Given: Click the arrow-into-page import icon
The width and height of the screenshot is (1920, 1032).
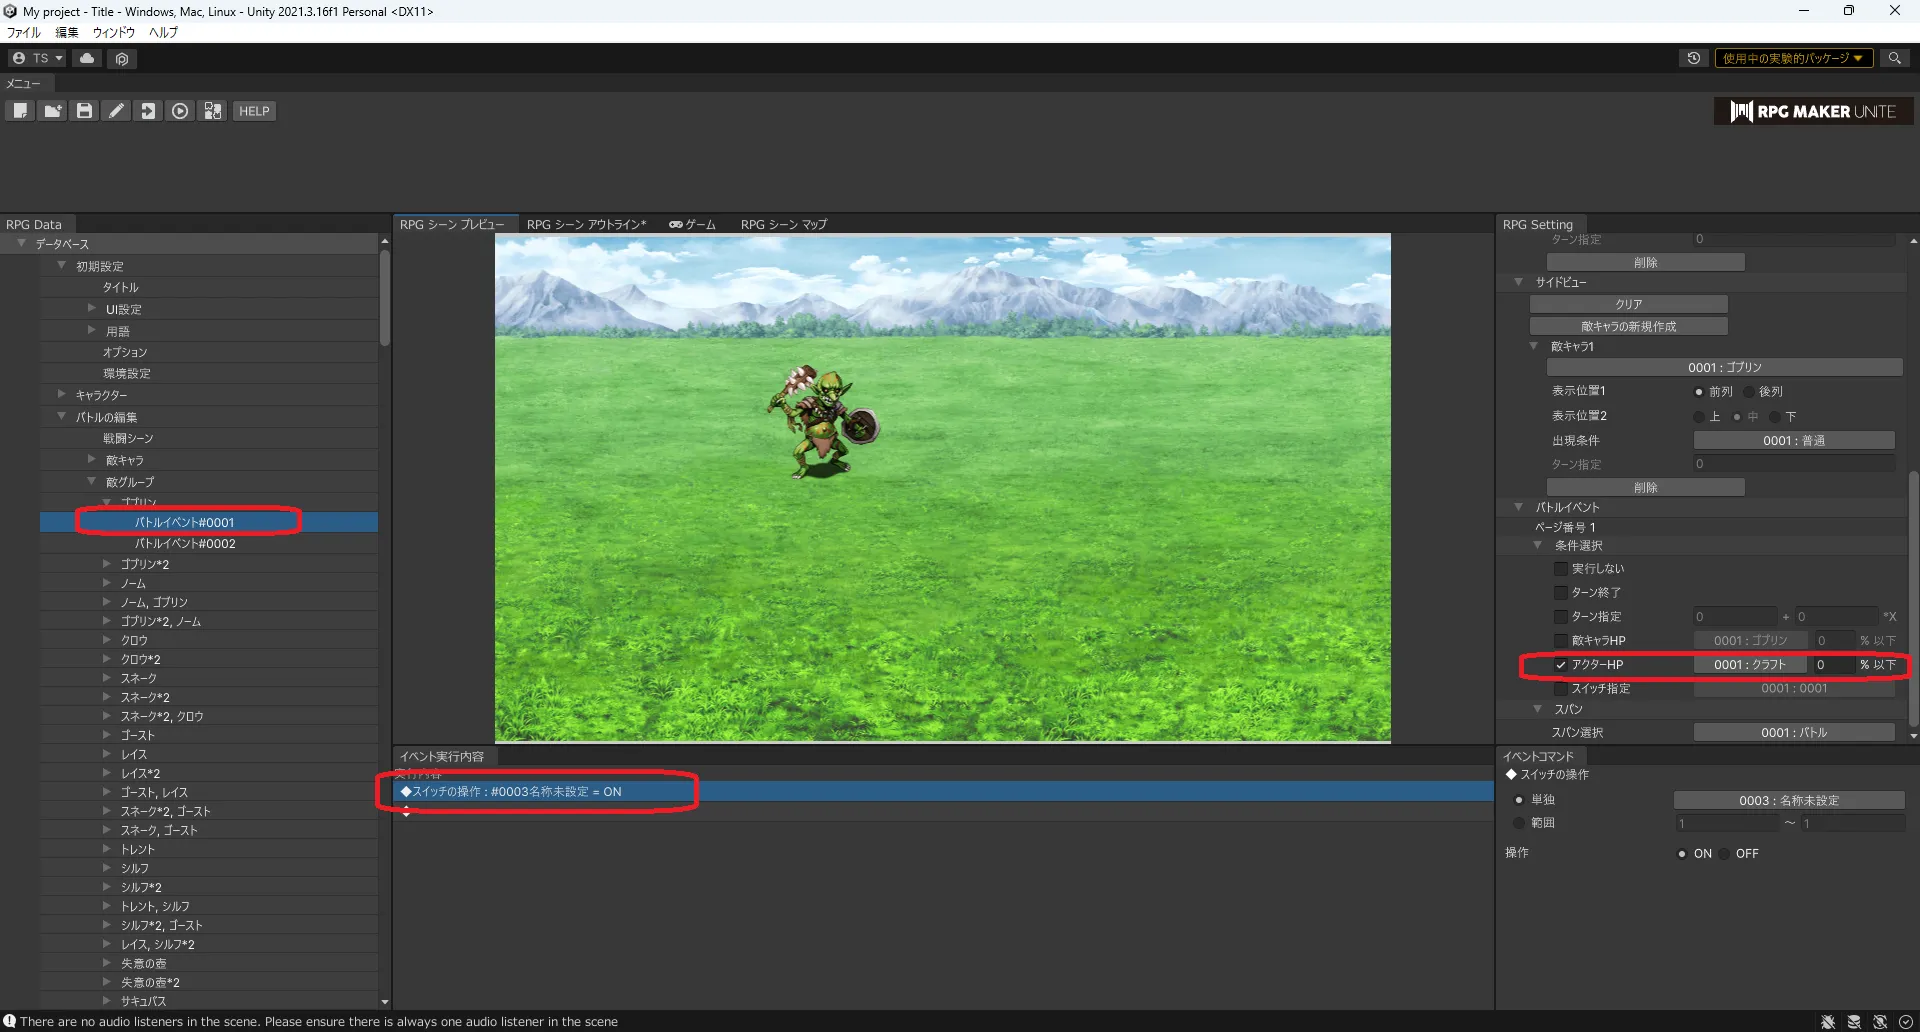Looking at the screenshot, I should [148, 111].
